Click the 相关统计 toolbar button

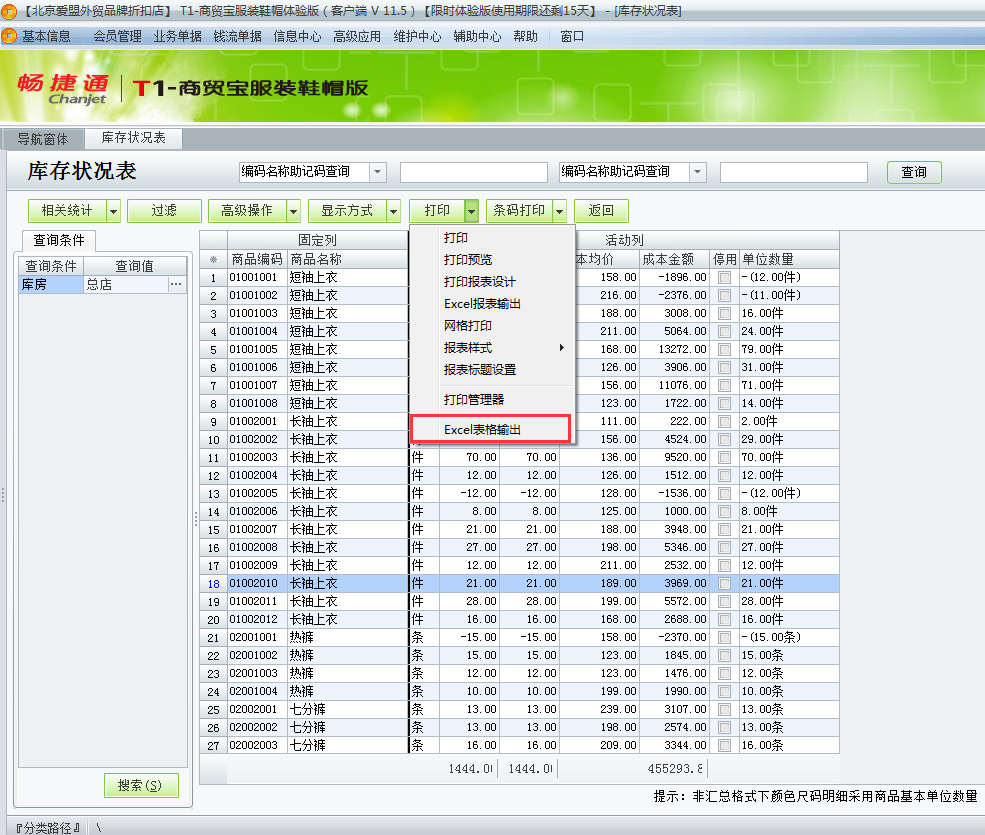[67, 211]
